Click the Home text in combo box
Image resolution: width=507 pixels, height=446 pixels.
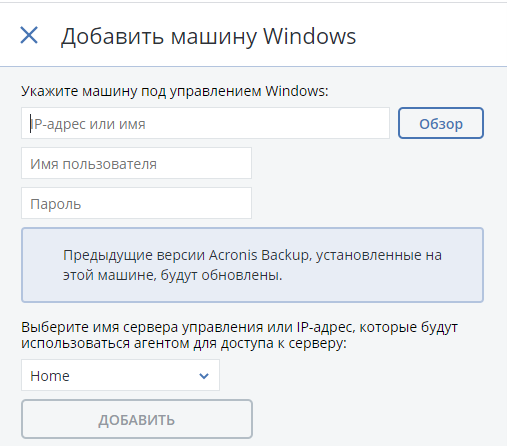point(50,376)
